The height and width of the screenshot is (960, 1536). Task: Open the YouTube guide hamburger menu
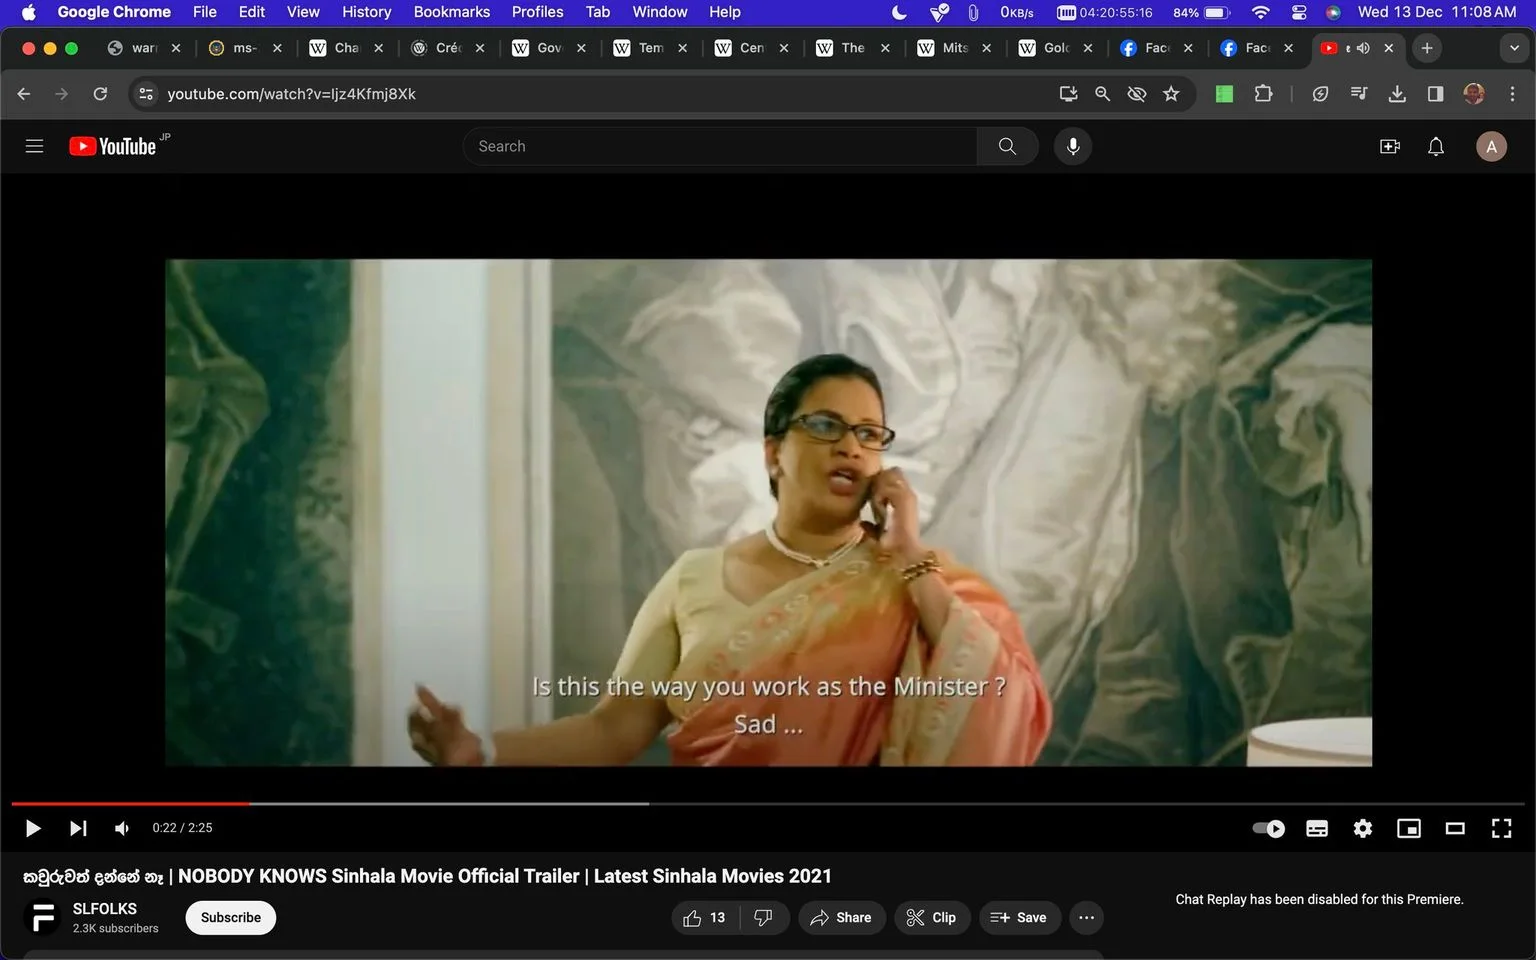coord(34,146)
